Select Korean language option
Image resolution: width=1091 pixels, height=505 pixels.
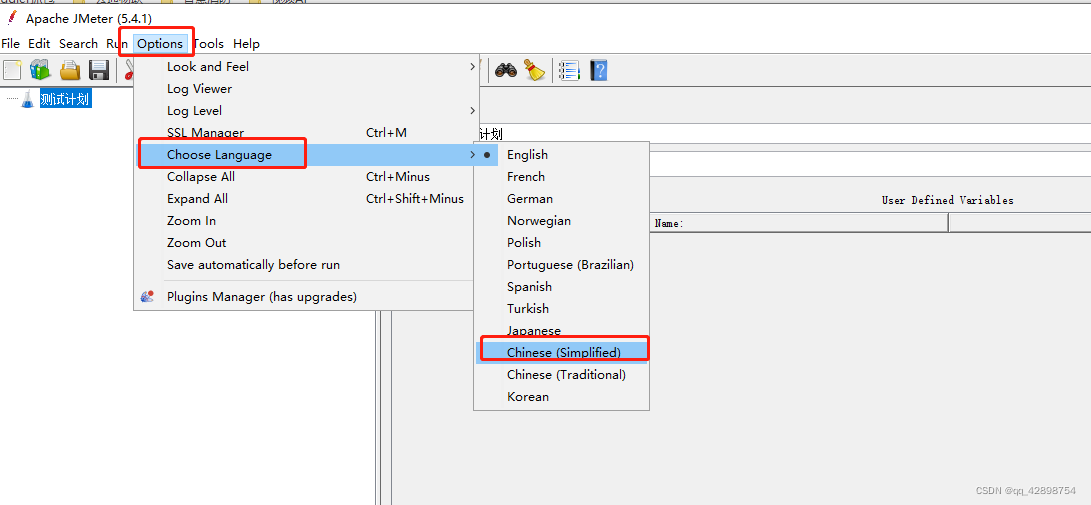562,396
